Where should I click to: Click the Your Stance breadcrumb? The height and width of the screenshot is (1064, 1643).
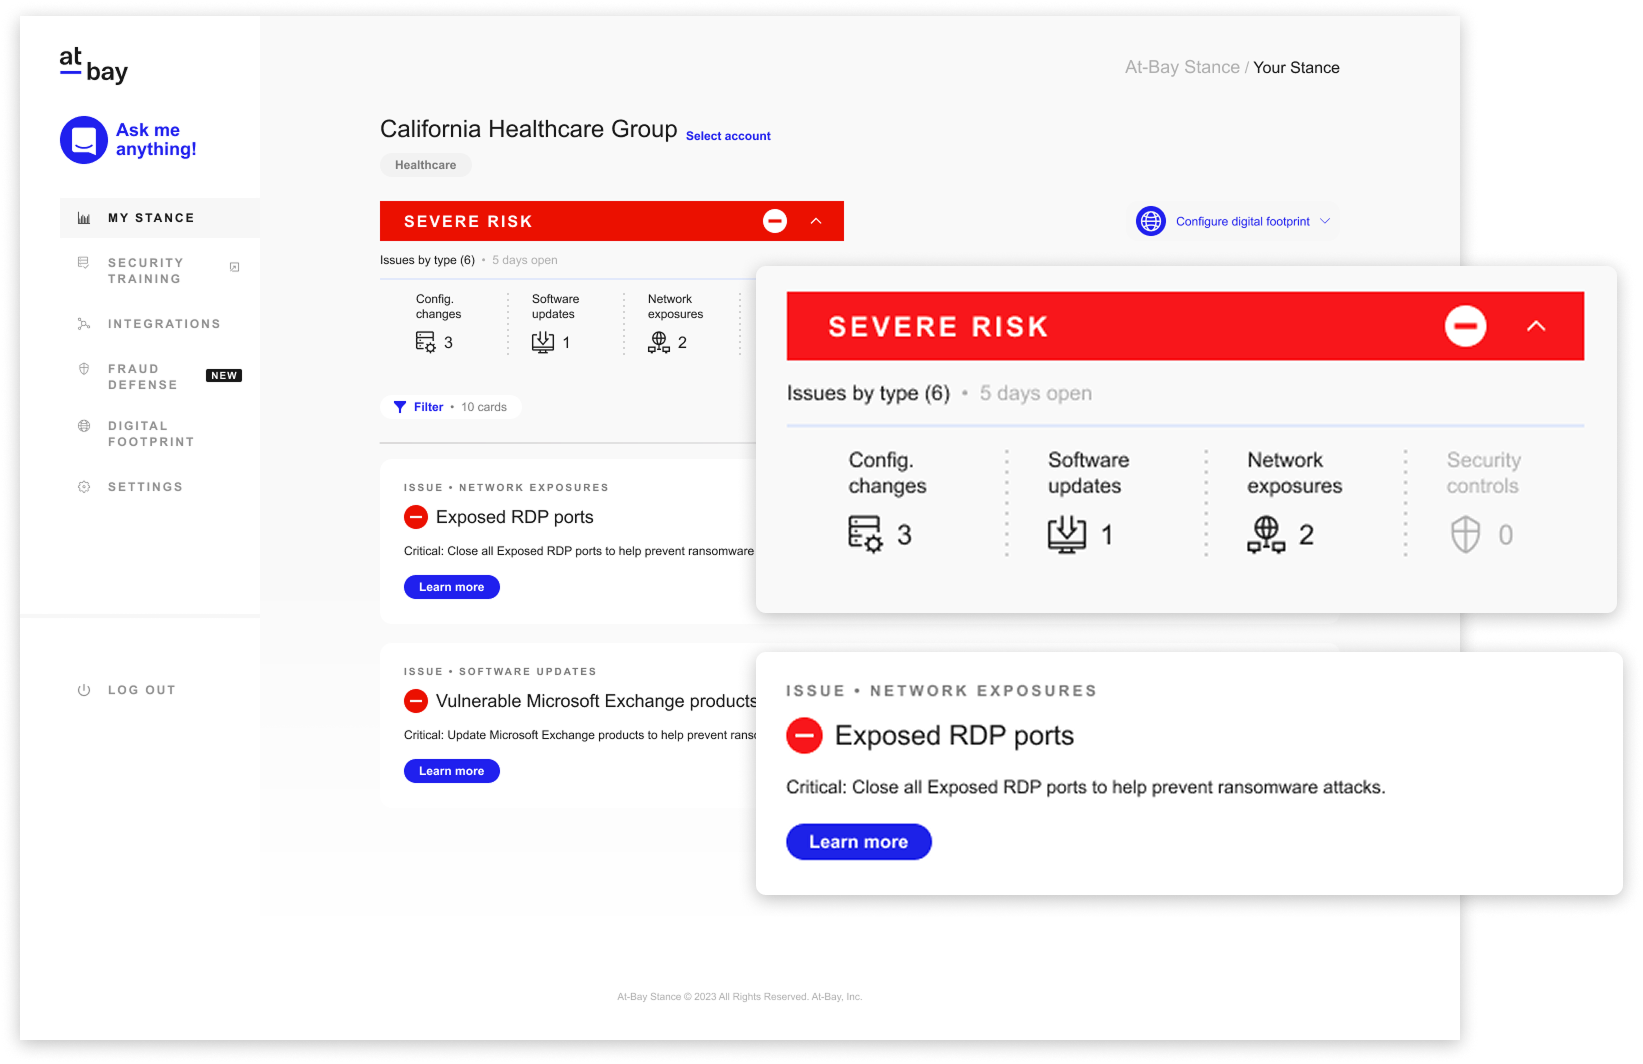coord(1296,67)
